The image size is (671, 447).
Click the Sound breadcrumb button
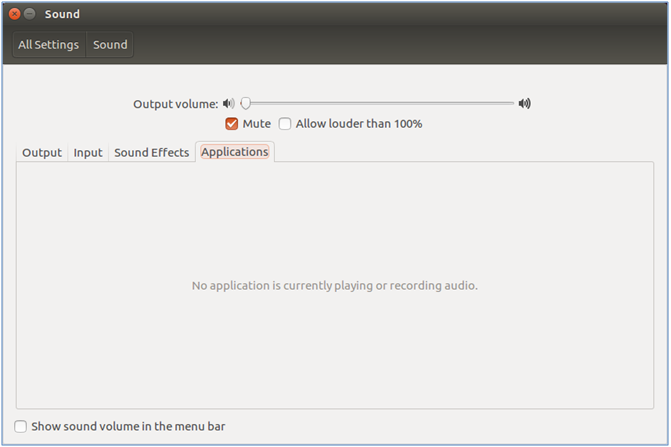[110, 44]
